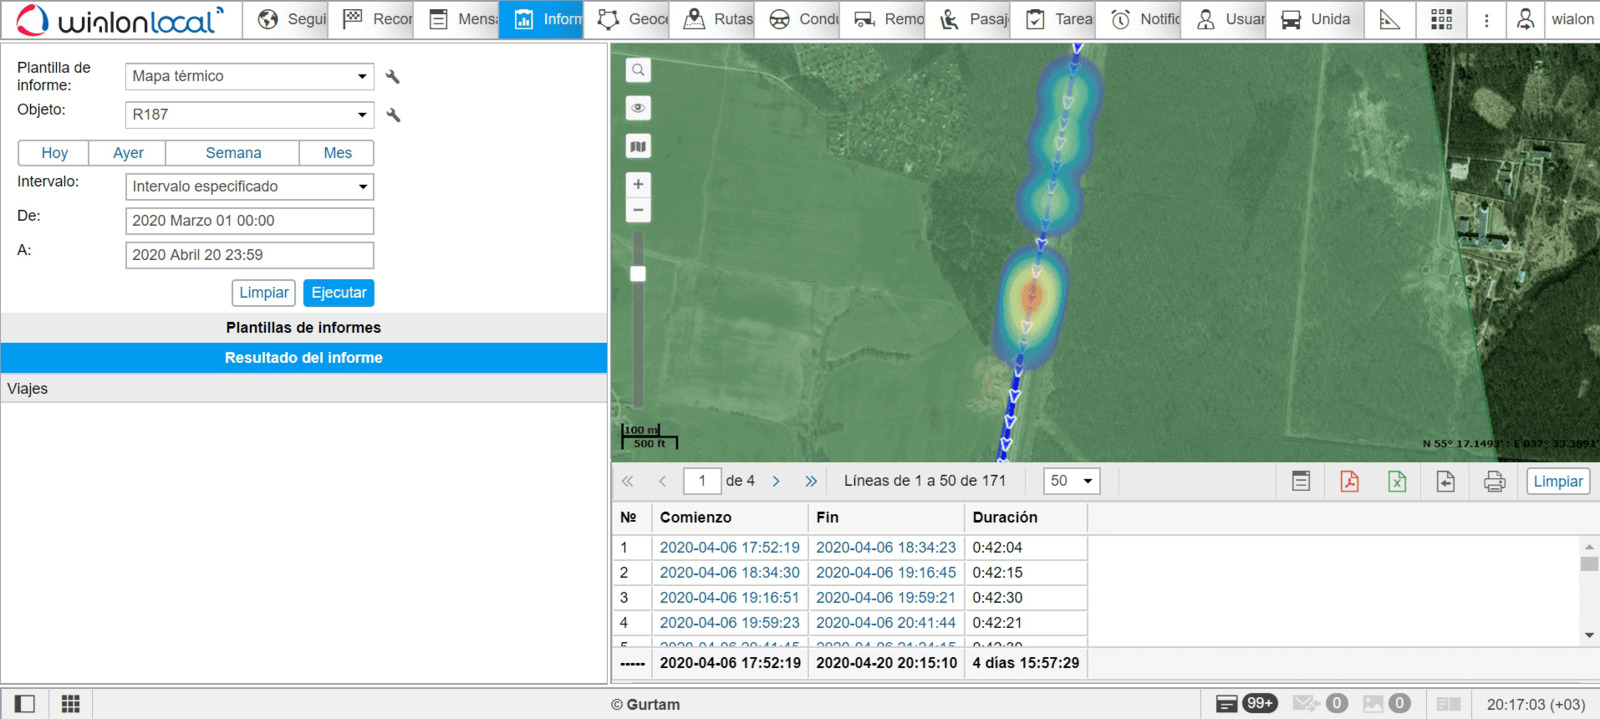Edit report template with wrench icon

pyautogui.click(x=393, y=77)
